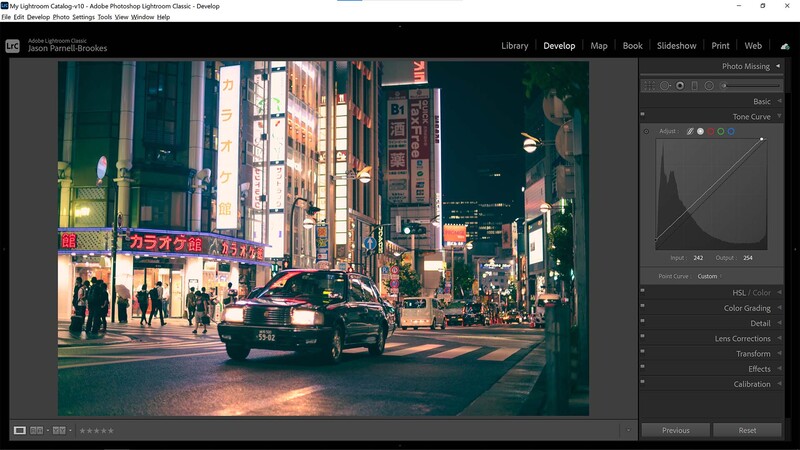Activate the tone curve target adjustment tool
The image size is (800, 450).
[x=646, y=132]
